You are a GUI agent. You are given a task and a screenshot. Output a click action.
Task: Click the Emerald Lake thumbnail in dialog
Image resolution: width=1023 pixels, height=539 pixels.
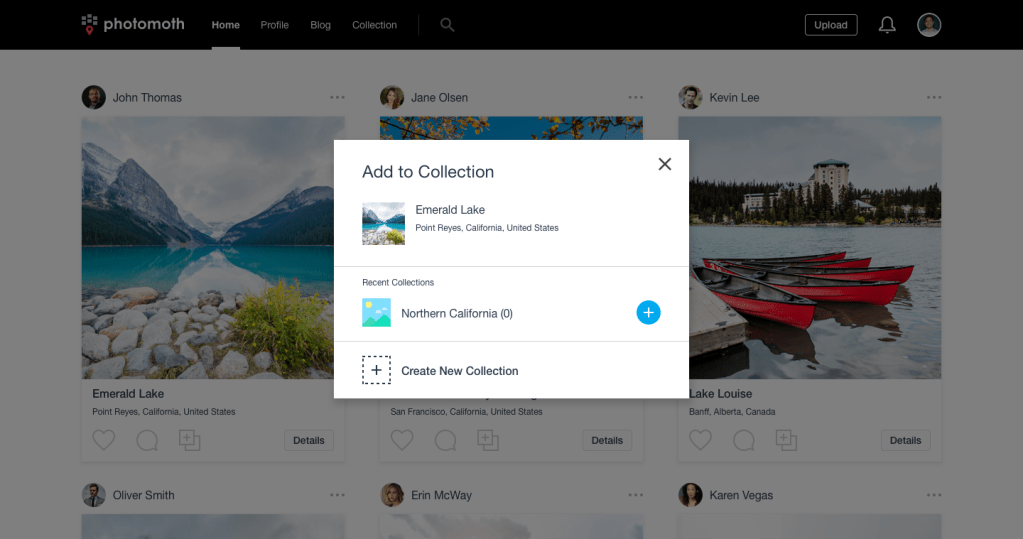(383, 223)
